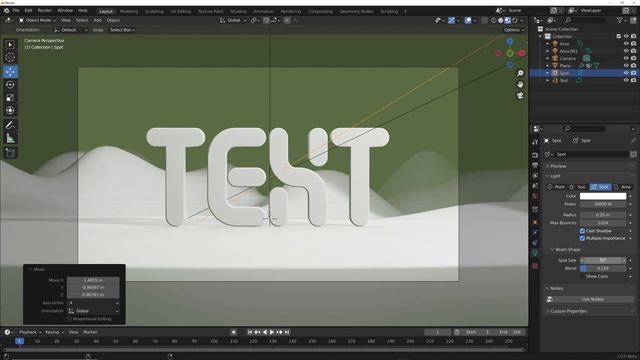
Task: Click the Spot Size slider field
Action: (x=603, y=260)
